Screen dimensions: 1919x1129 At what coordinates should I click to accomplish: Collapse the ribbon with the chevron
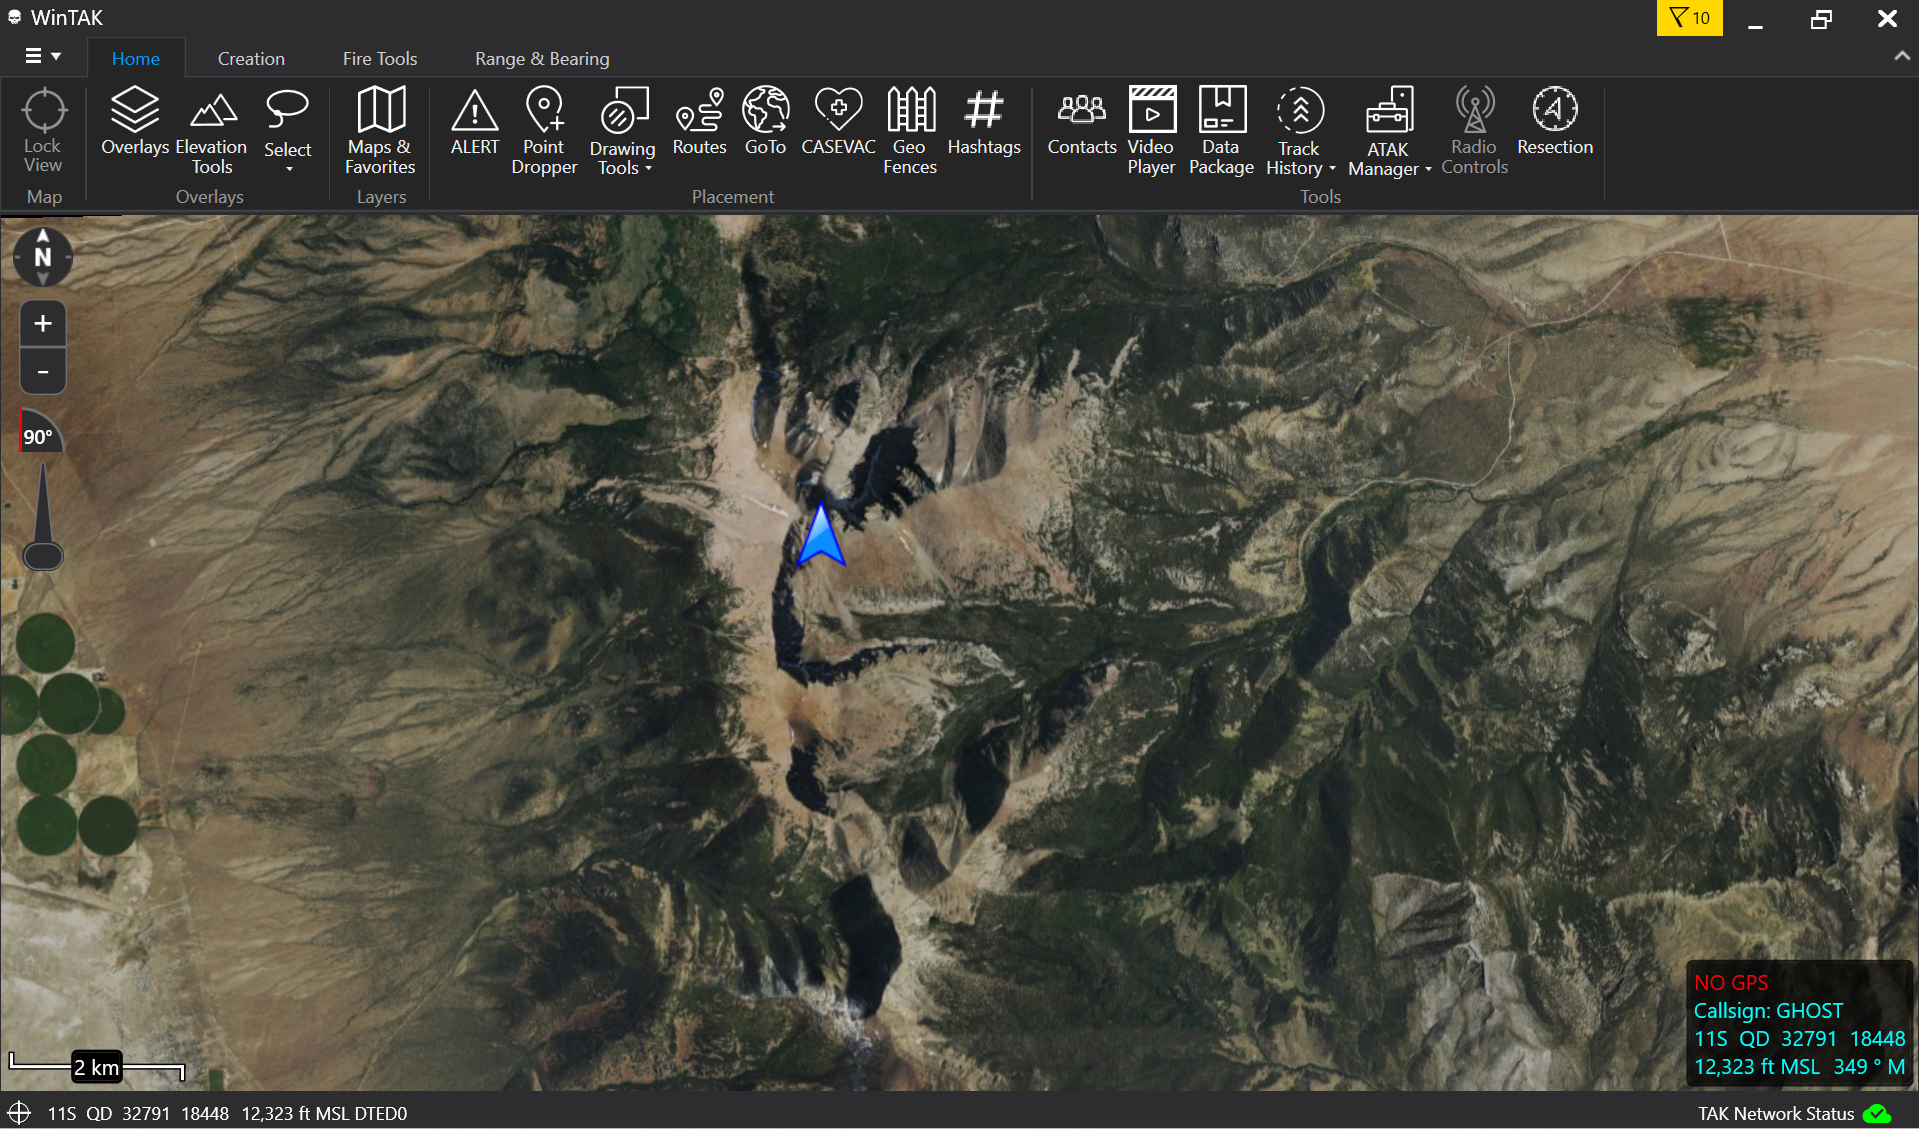(x=1901, y=57)
